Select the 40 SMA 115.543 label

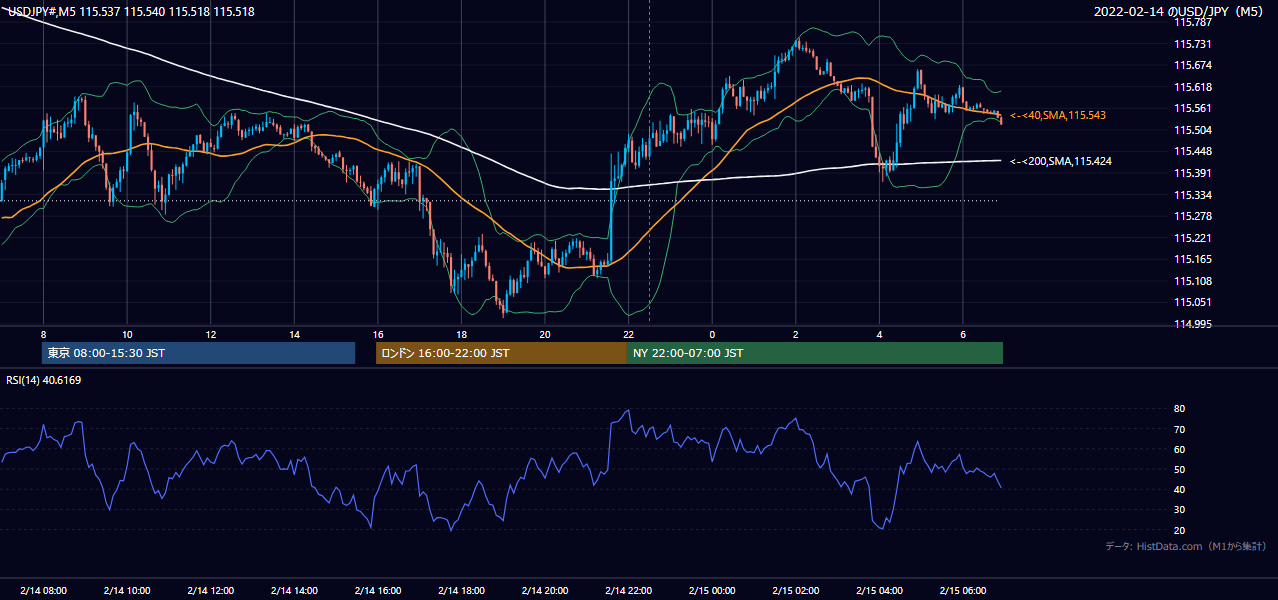tap(1058, 116)
